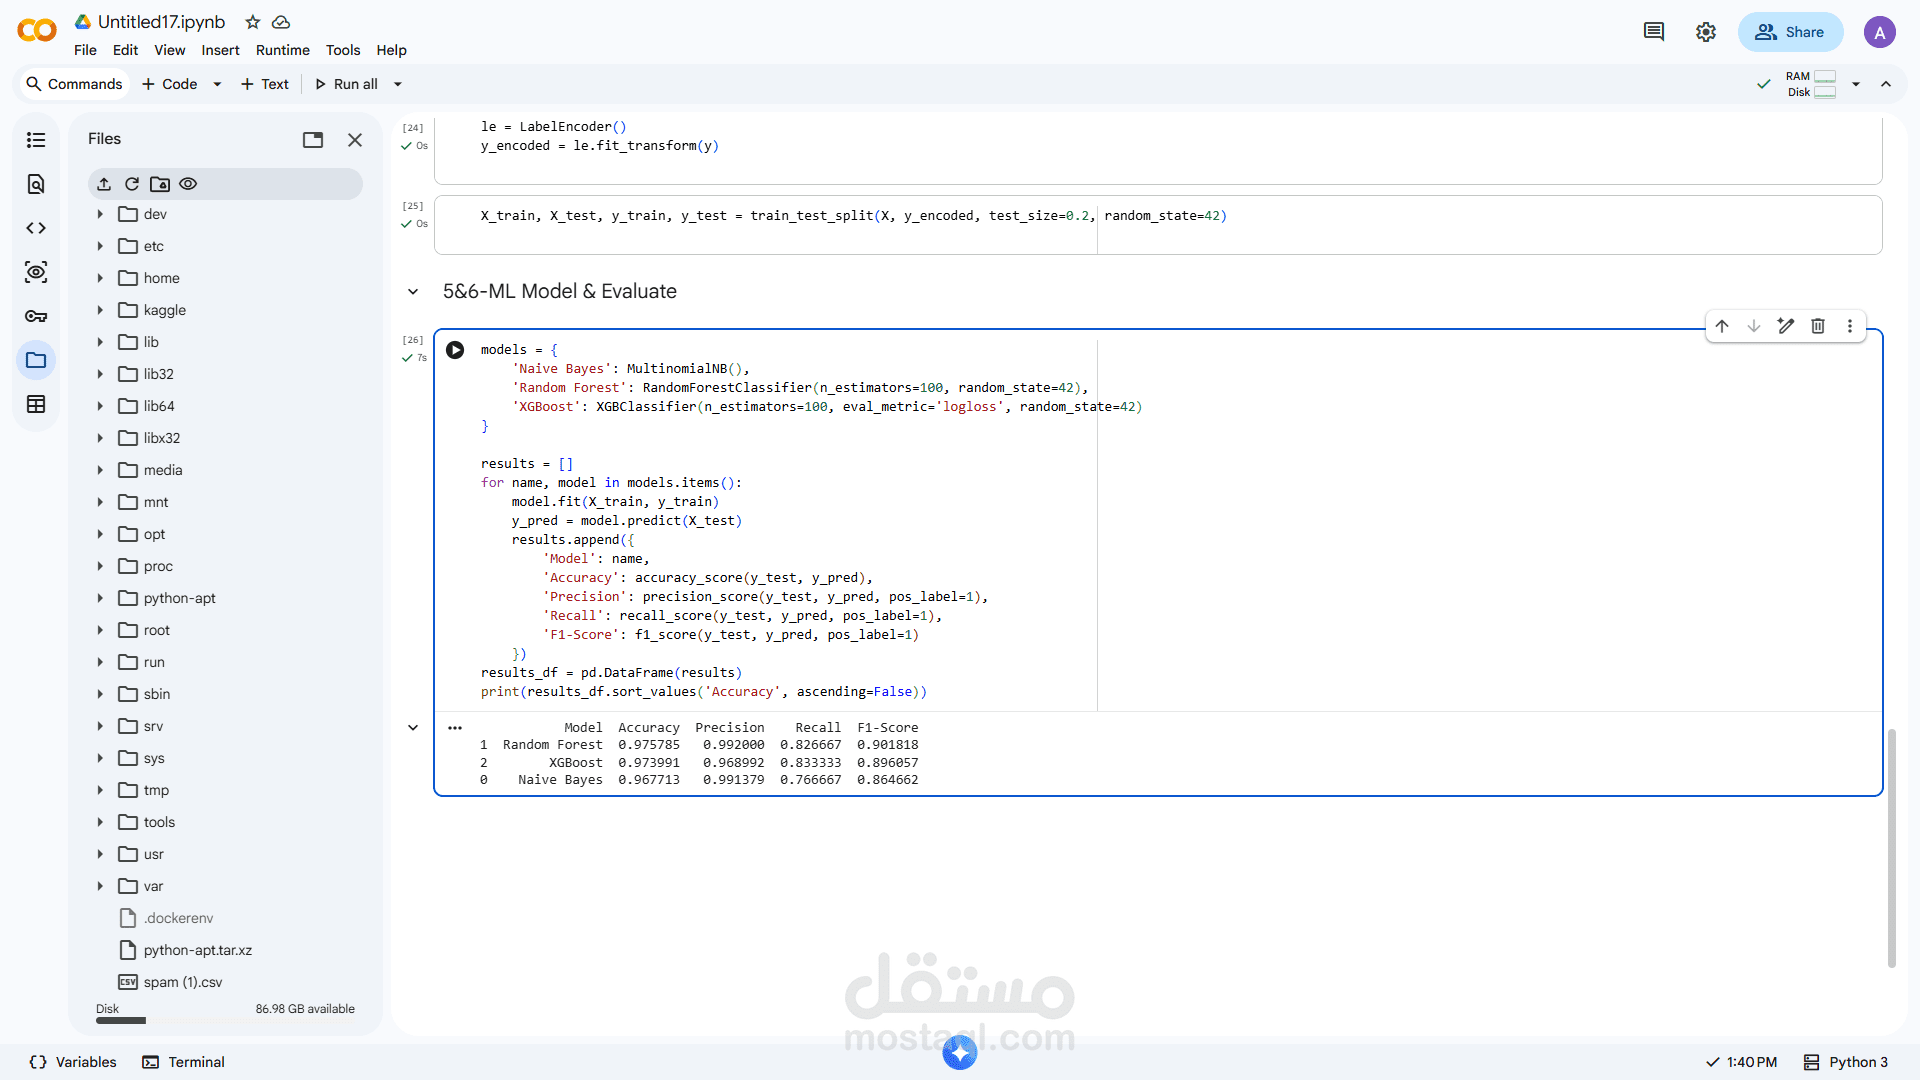Open the Insert menu
Screen dimensions: 1920x1080
(220, 50)
